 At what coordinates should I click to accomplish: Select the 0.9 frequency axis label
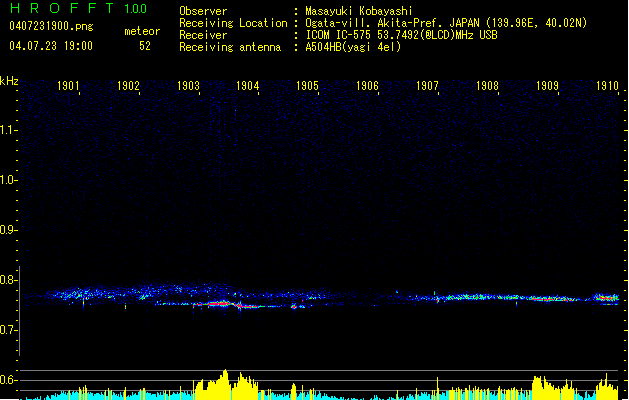pyautogui.click(x=8, y=230)
